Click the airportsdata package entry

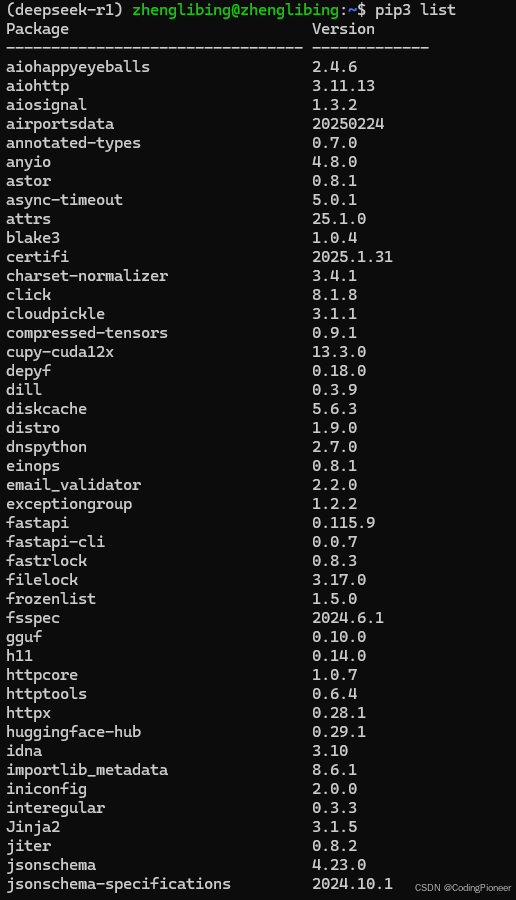point(60,123)
